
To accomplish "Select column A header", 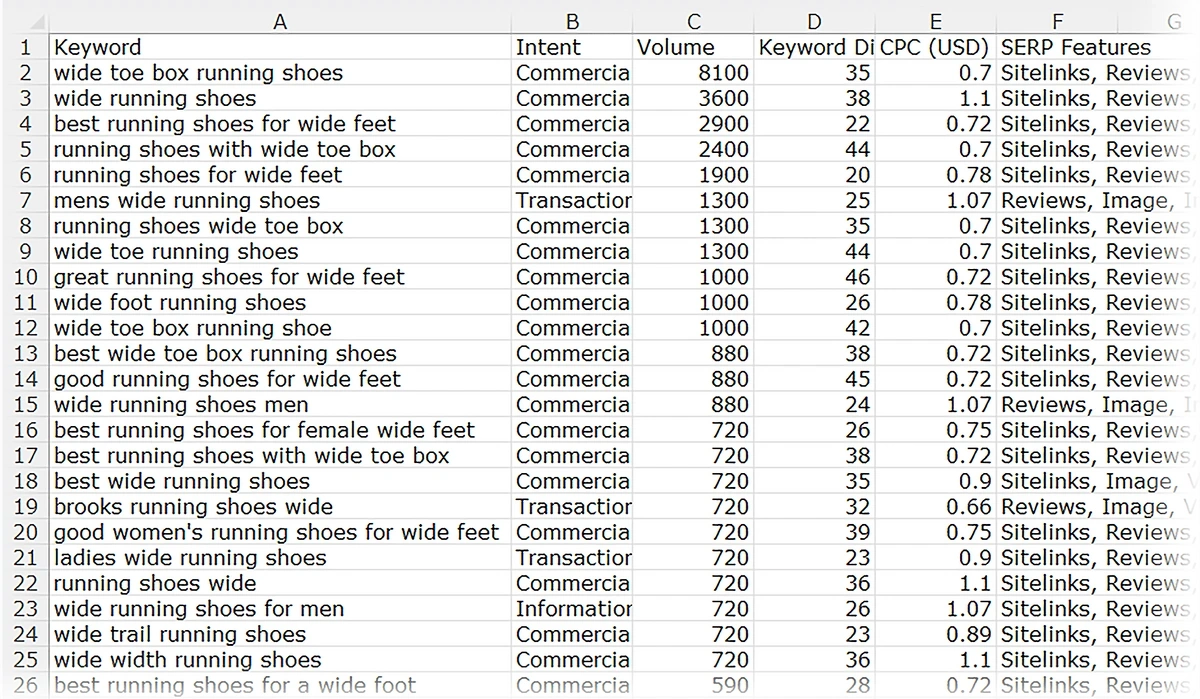I will point(280,22).
